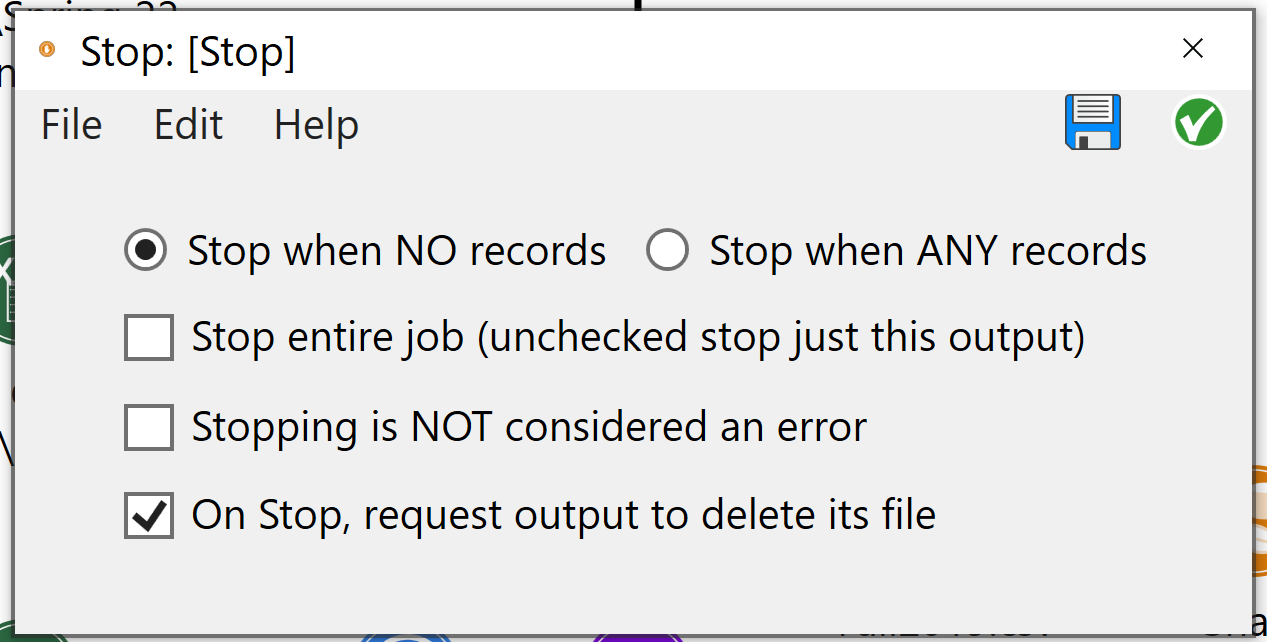Screen dimensions: 1267x642
Task: Select the green Excel node behind the dialog
Action: (x=5, y=290)
